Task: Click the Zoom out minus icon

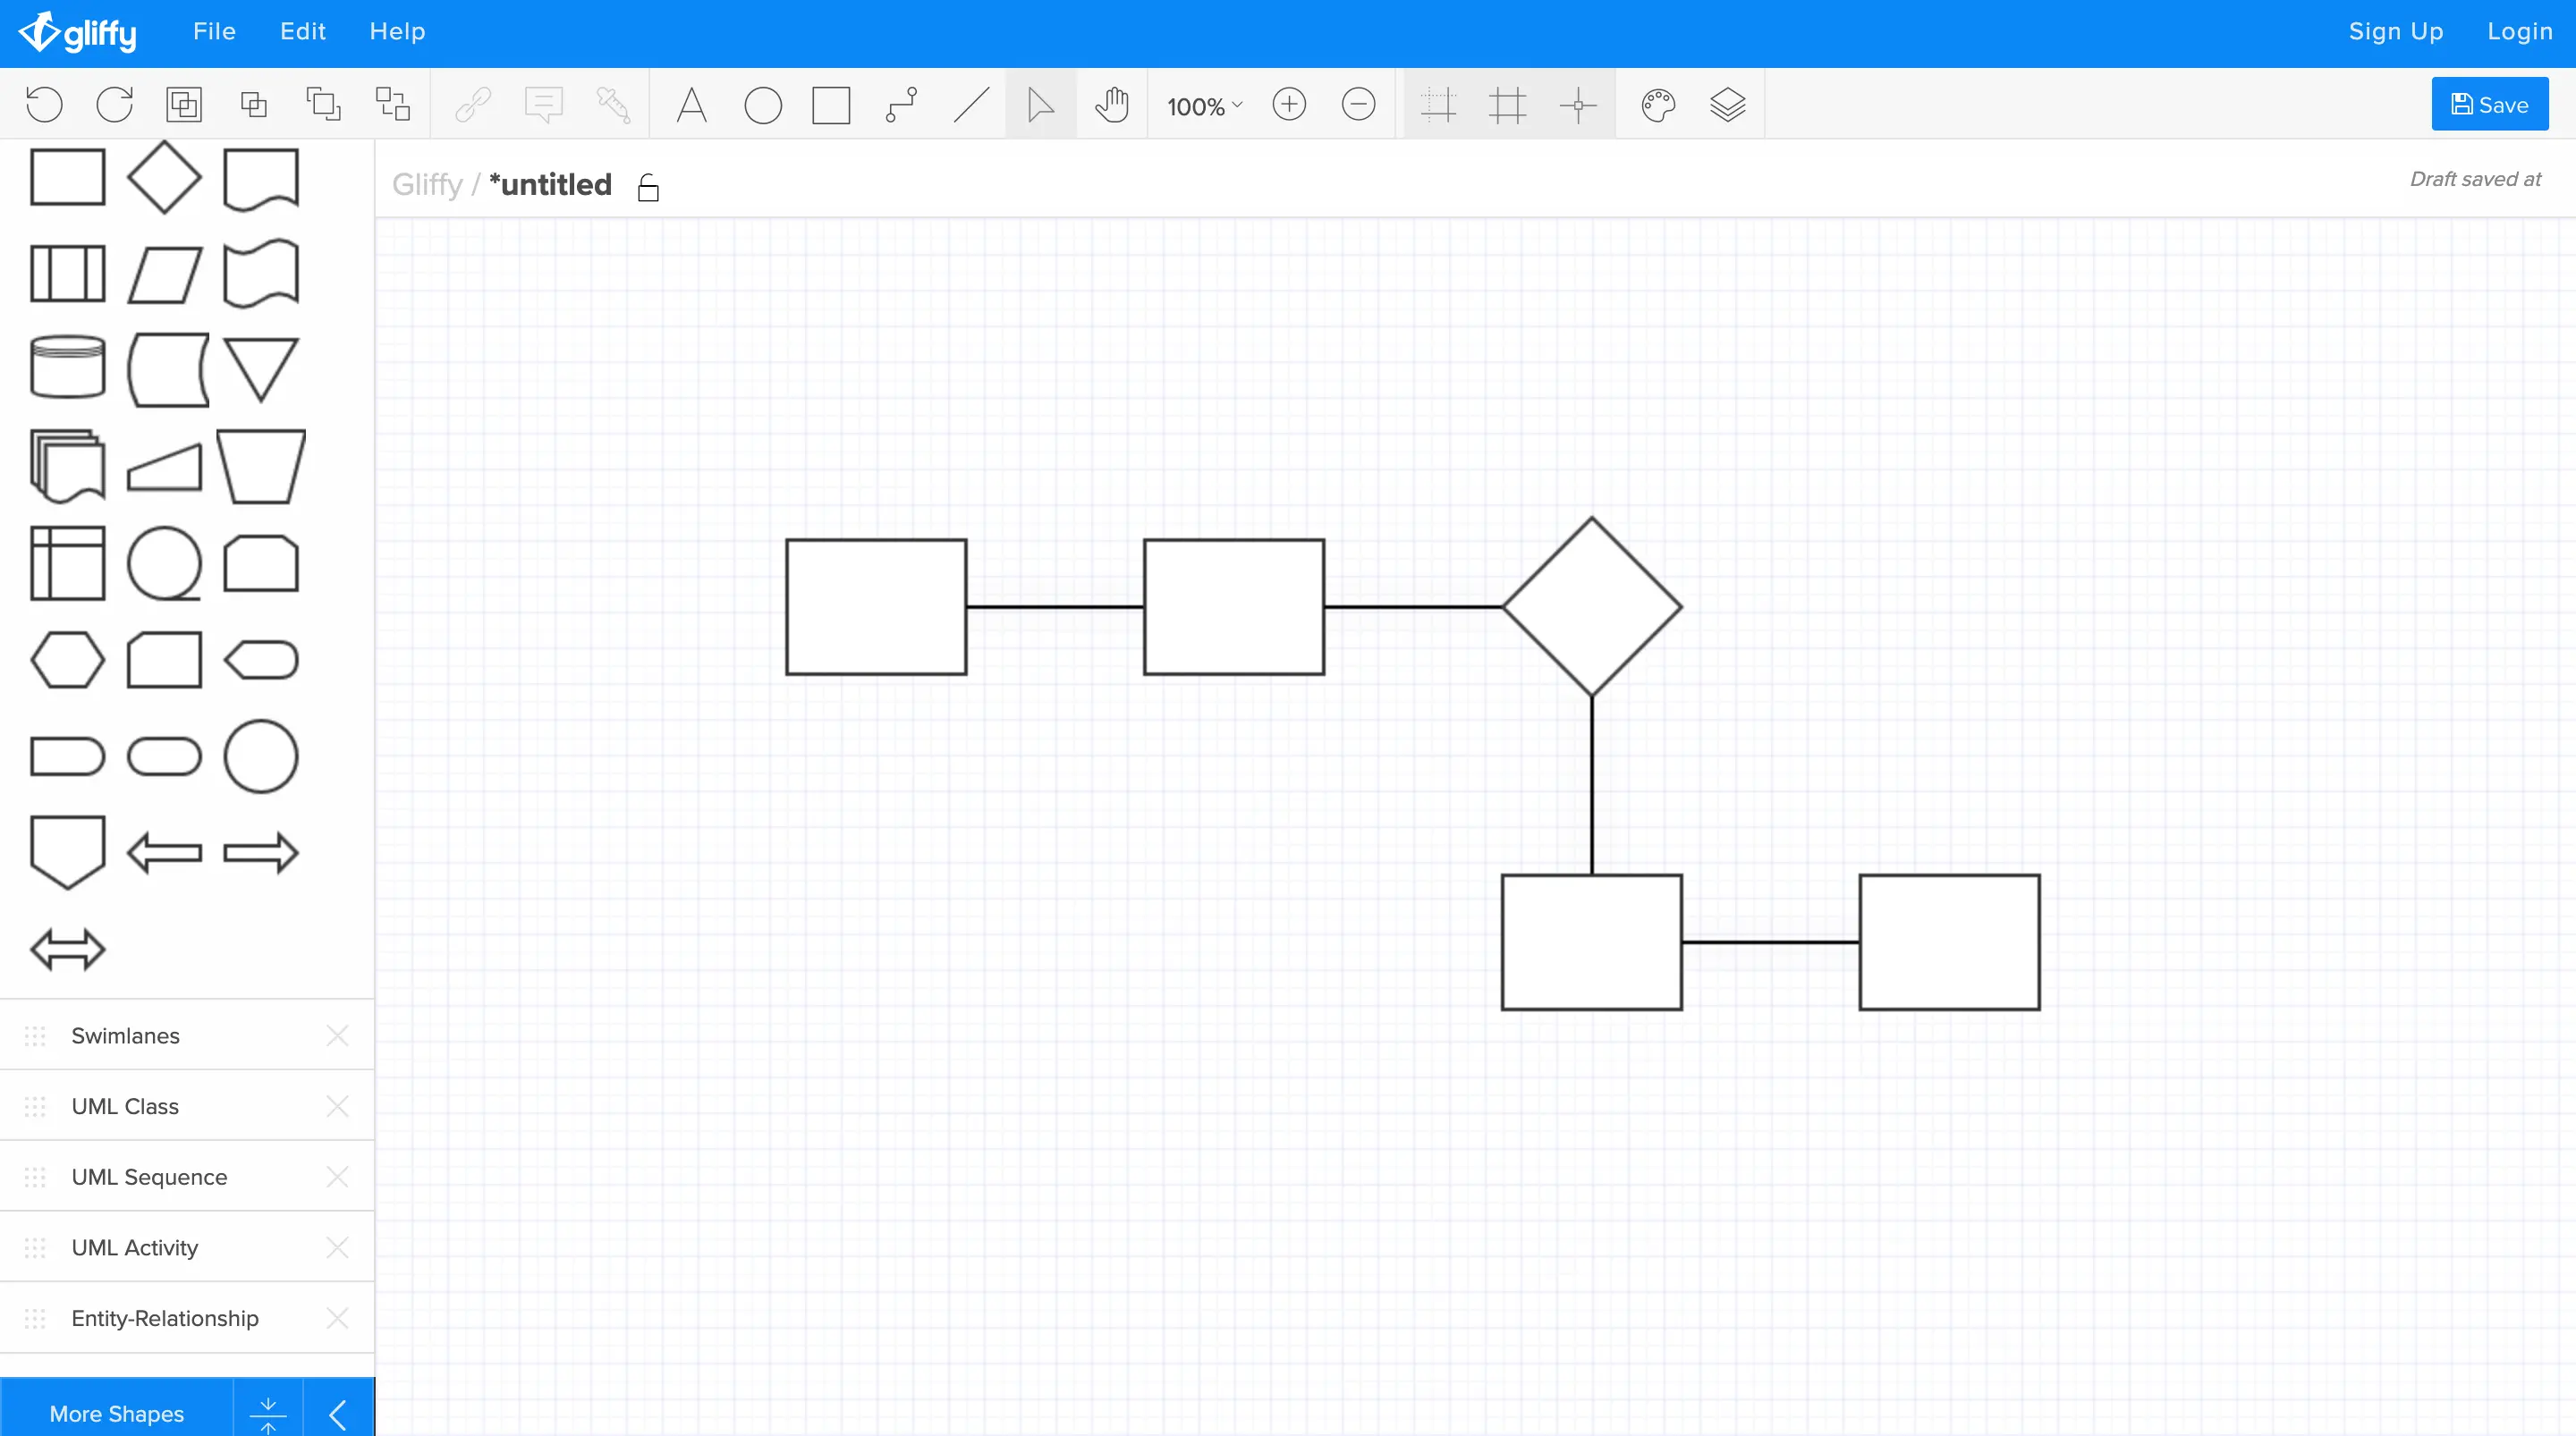Action: point(1358,104)
